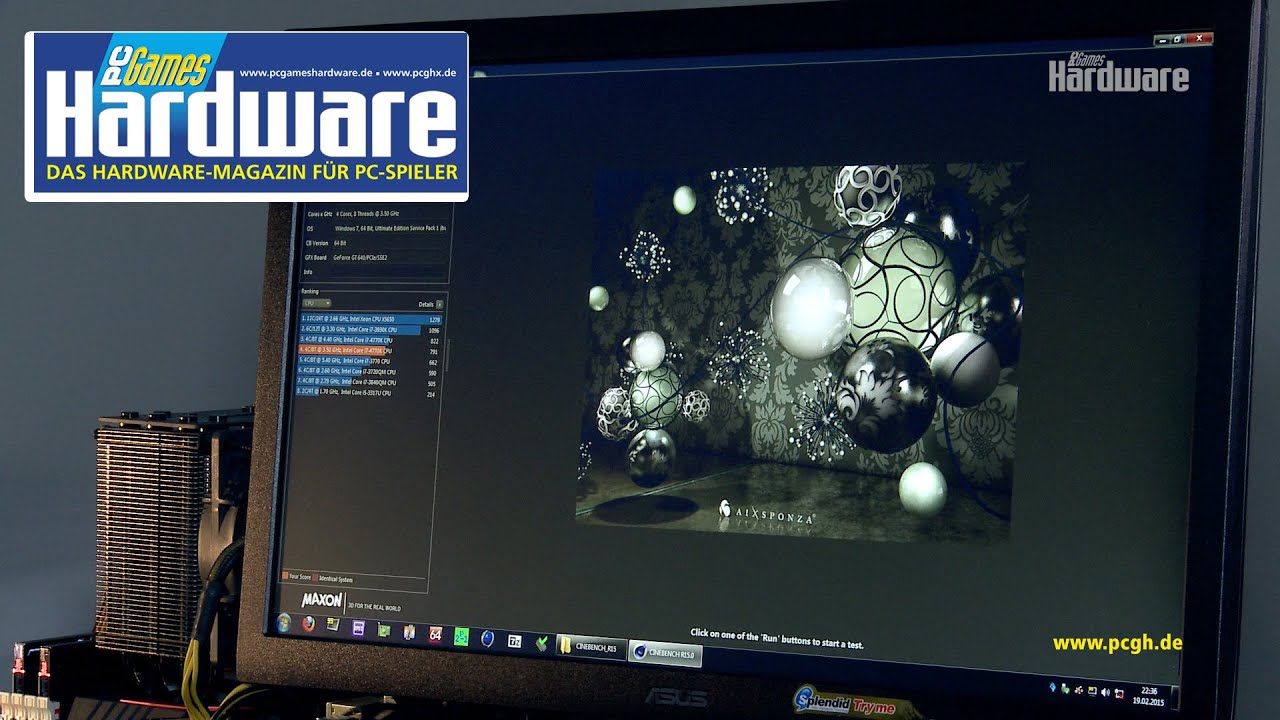Open the green circuit-board taskbar icon
This screenshot has width=1280, height=720.
[x=384, y=630]
